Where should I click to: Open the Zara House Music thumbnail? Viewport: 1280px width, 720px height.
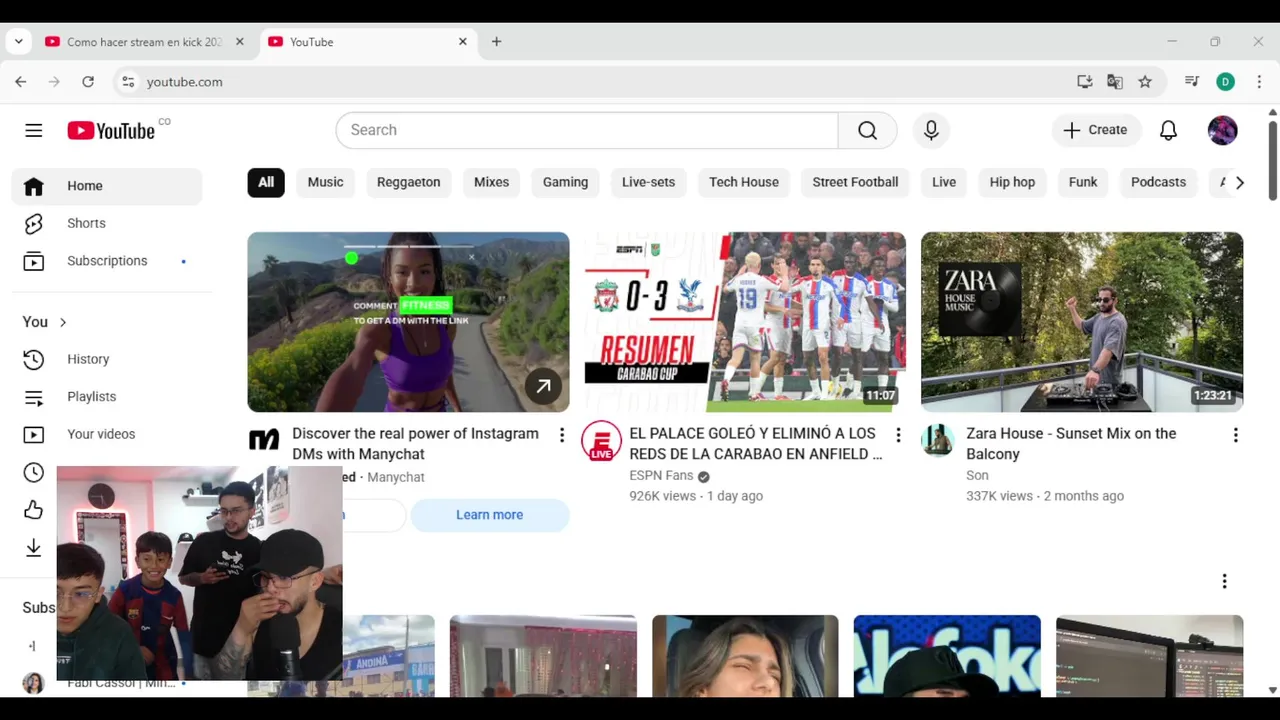(x=1082, y=322)
